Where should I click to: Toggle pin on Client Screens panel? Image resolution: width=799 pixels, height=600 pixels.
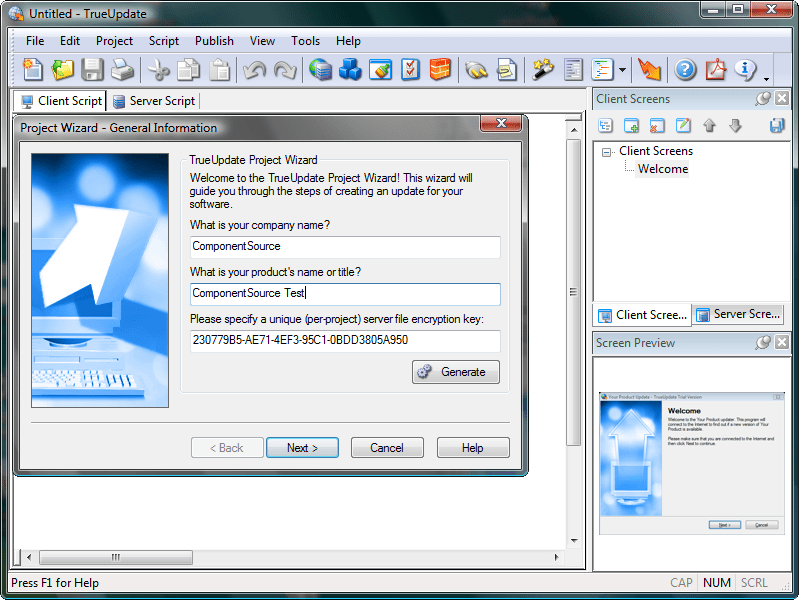763,98
